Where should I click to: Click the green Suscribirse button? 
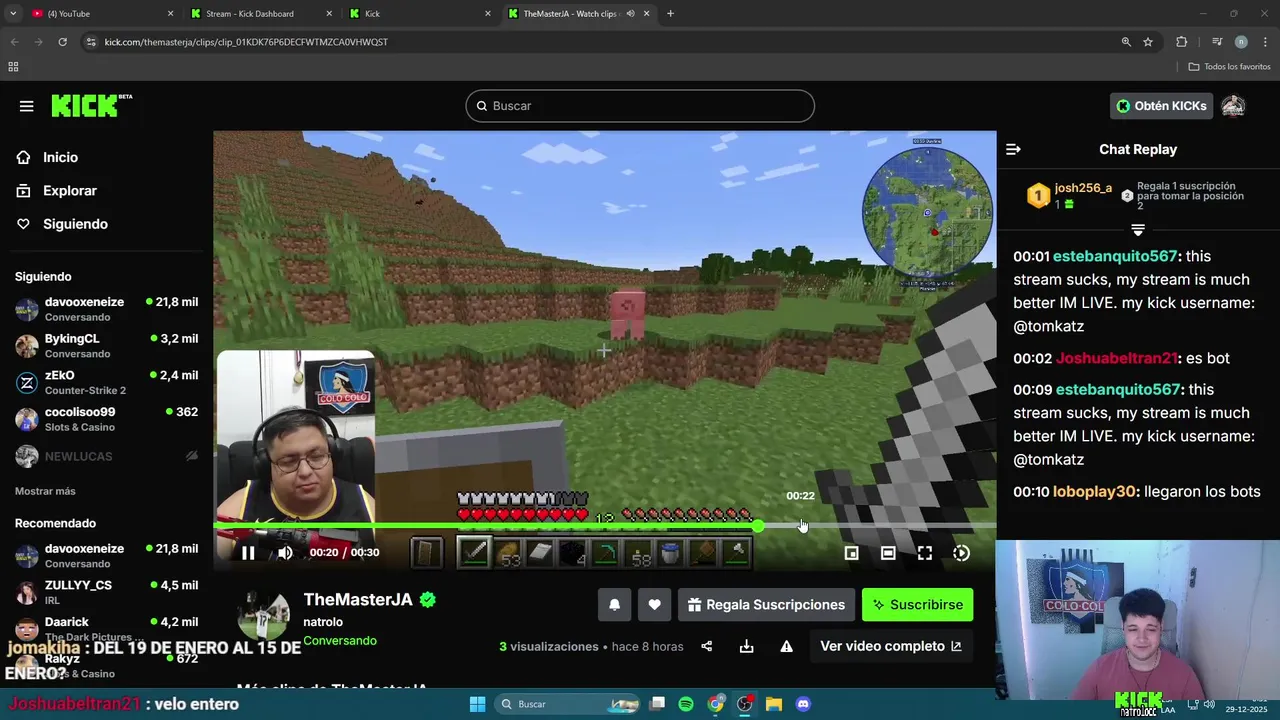coord(917,604)
